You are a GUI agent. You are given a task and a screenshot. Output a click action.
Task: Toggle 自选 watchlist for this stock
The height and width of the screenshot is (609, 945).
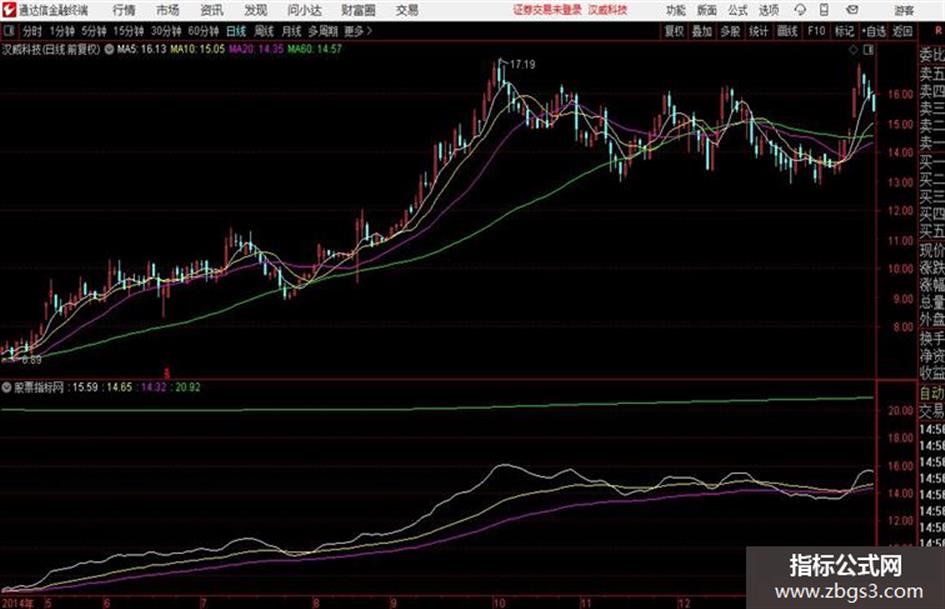[x=873, y=31]
